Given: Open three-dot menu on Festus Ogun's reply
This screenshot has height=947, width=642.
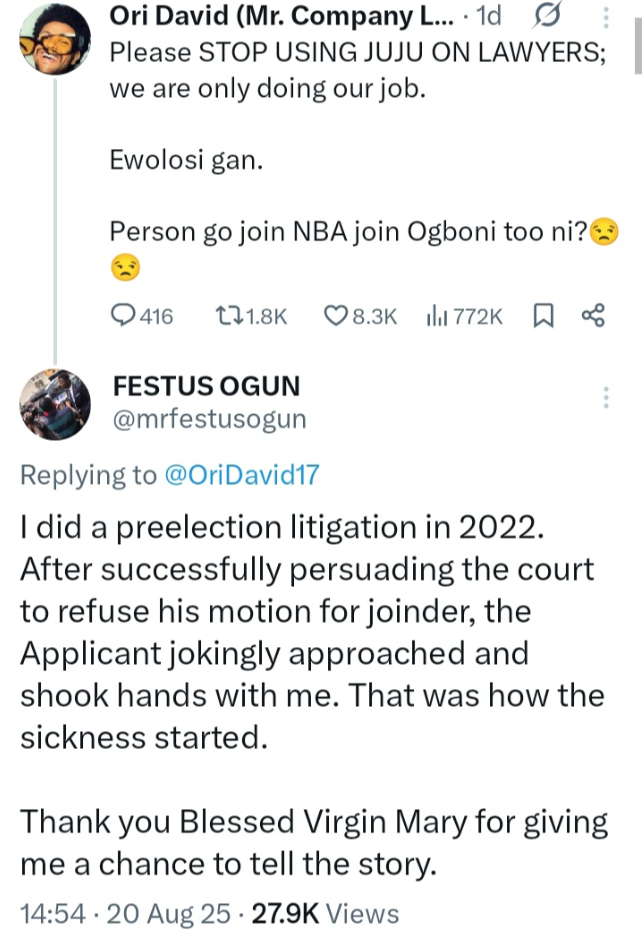Looking at the screenshot, I should tap(606, 397).
